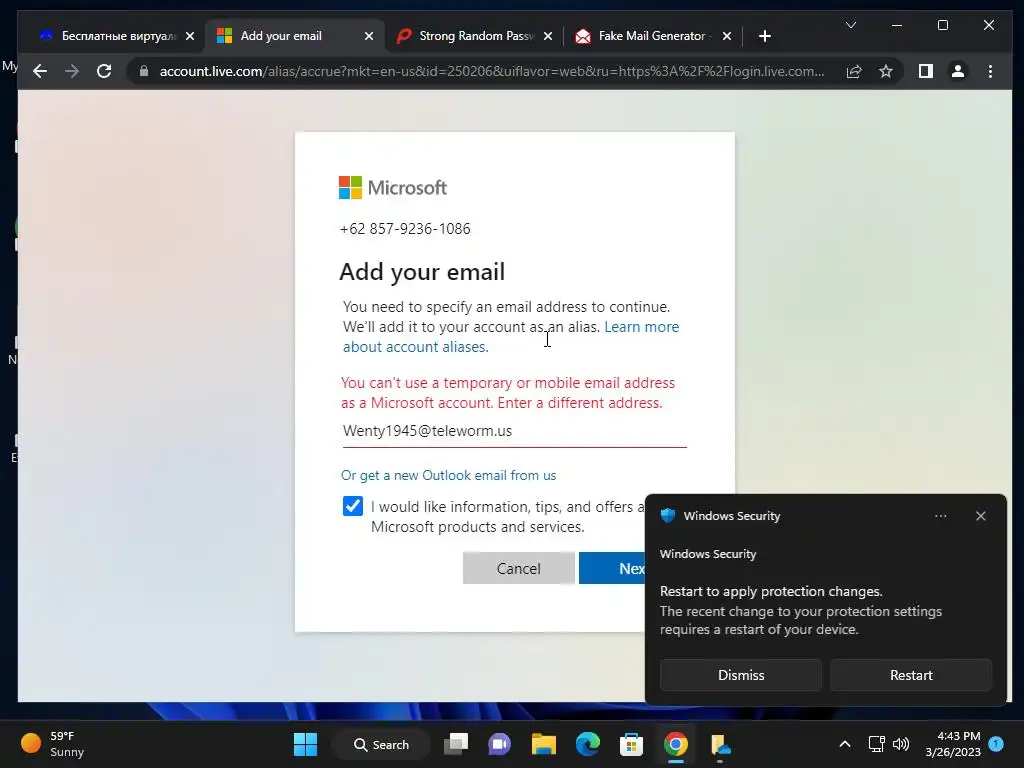Open Task View from taskbar

coord(456,744)
